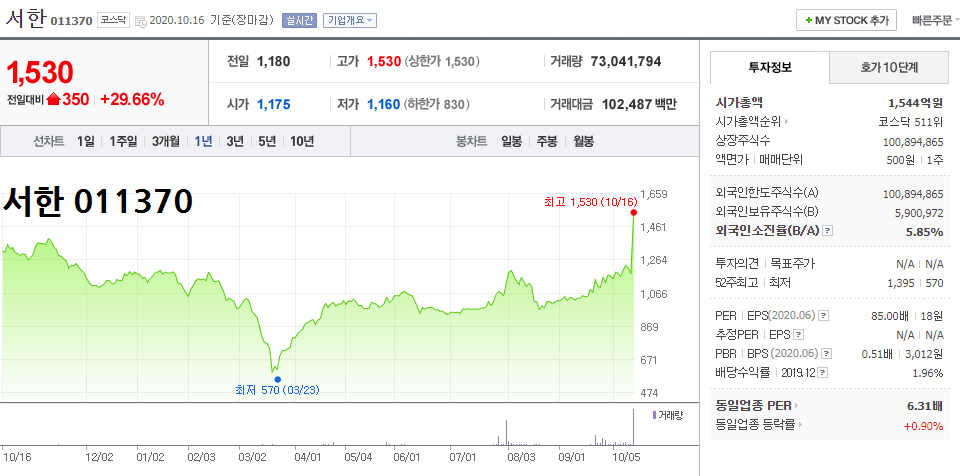The image size is (961, 476).
Task: Click the 시가총액 value 1,544억원
Action: pos(915,103)
